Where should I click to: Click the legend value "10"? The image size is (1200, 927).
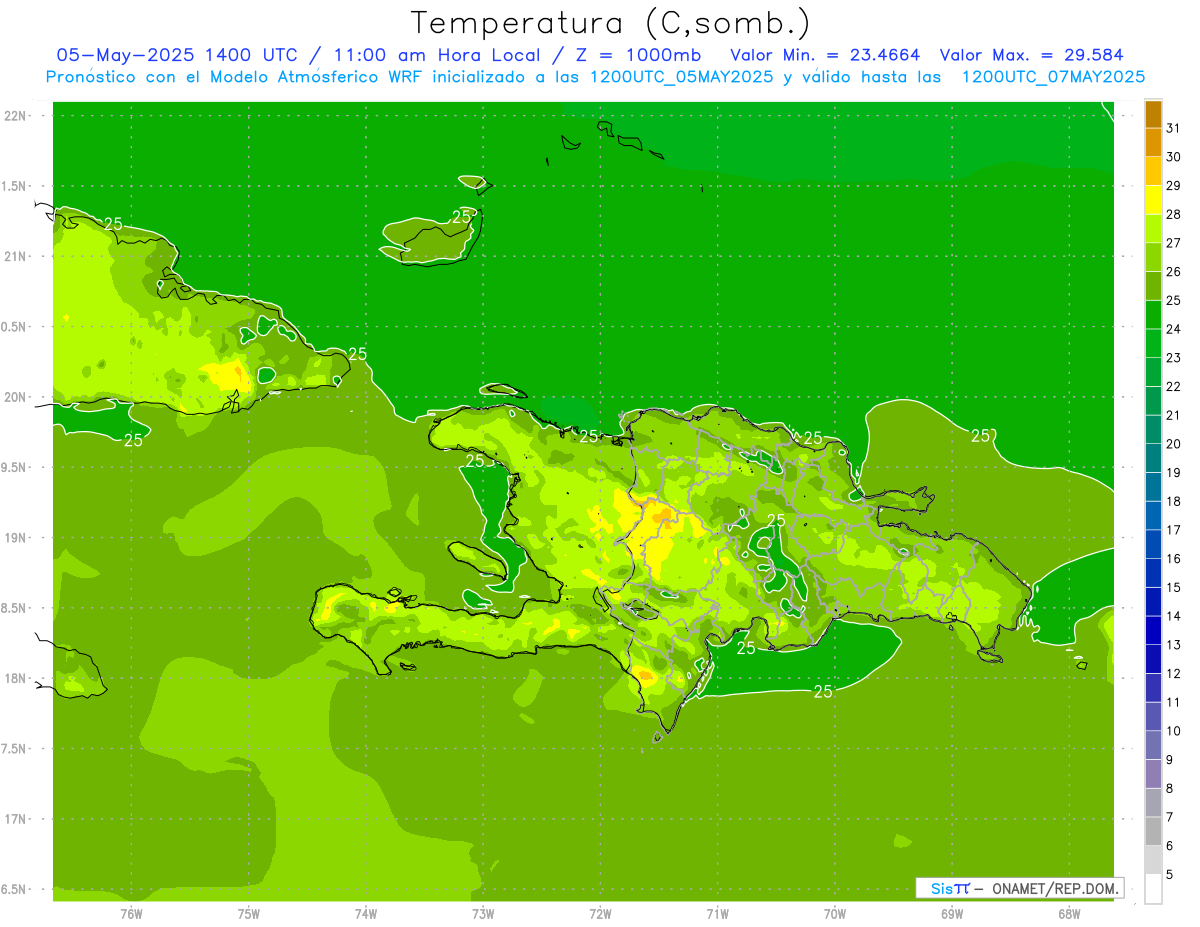(1173, 731)
